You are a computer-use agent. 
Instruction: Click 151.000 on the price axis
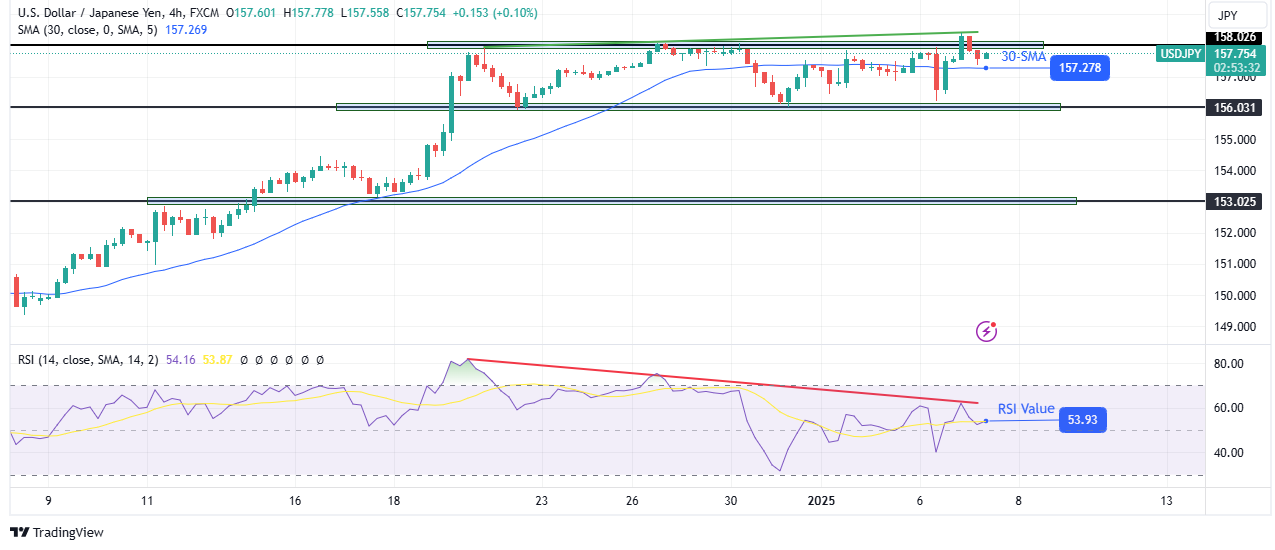pyautogui.click(x=1234, y=264)
